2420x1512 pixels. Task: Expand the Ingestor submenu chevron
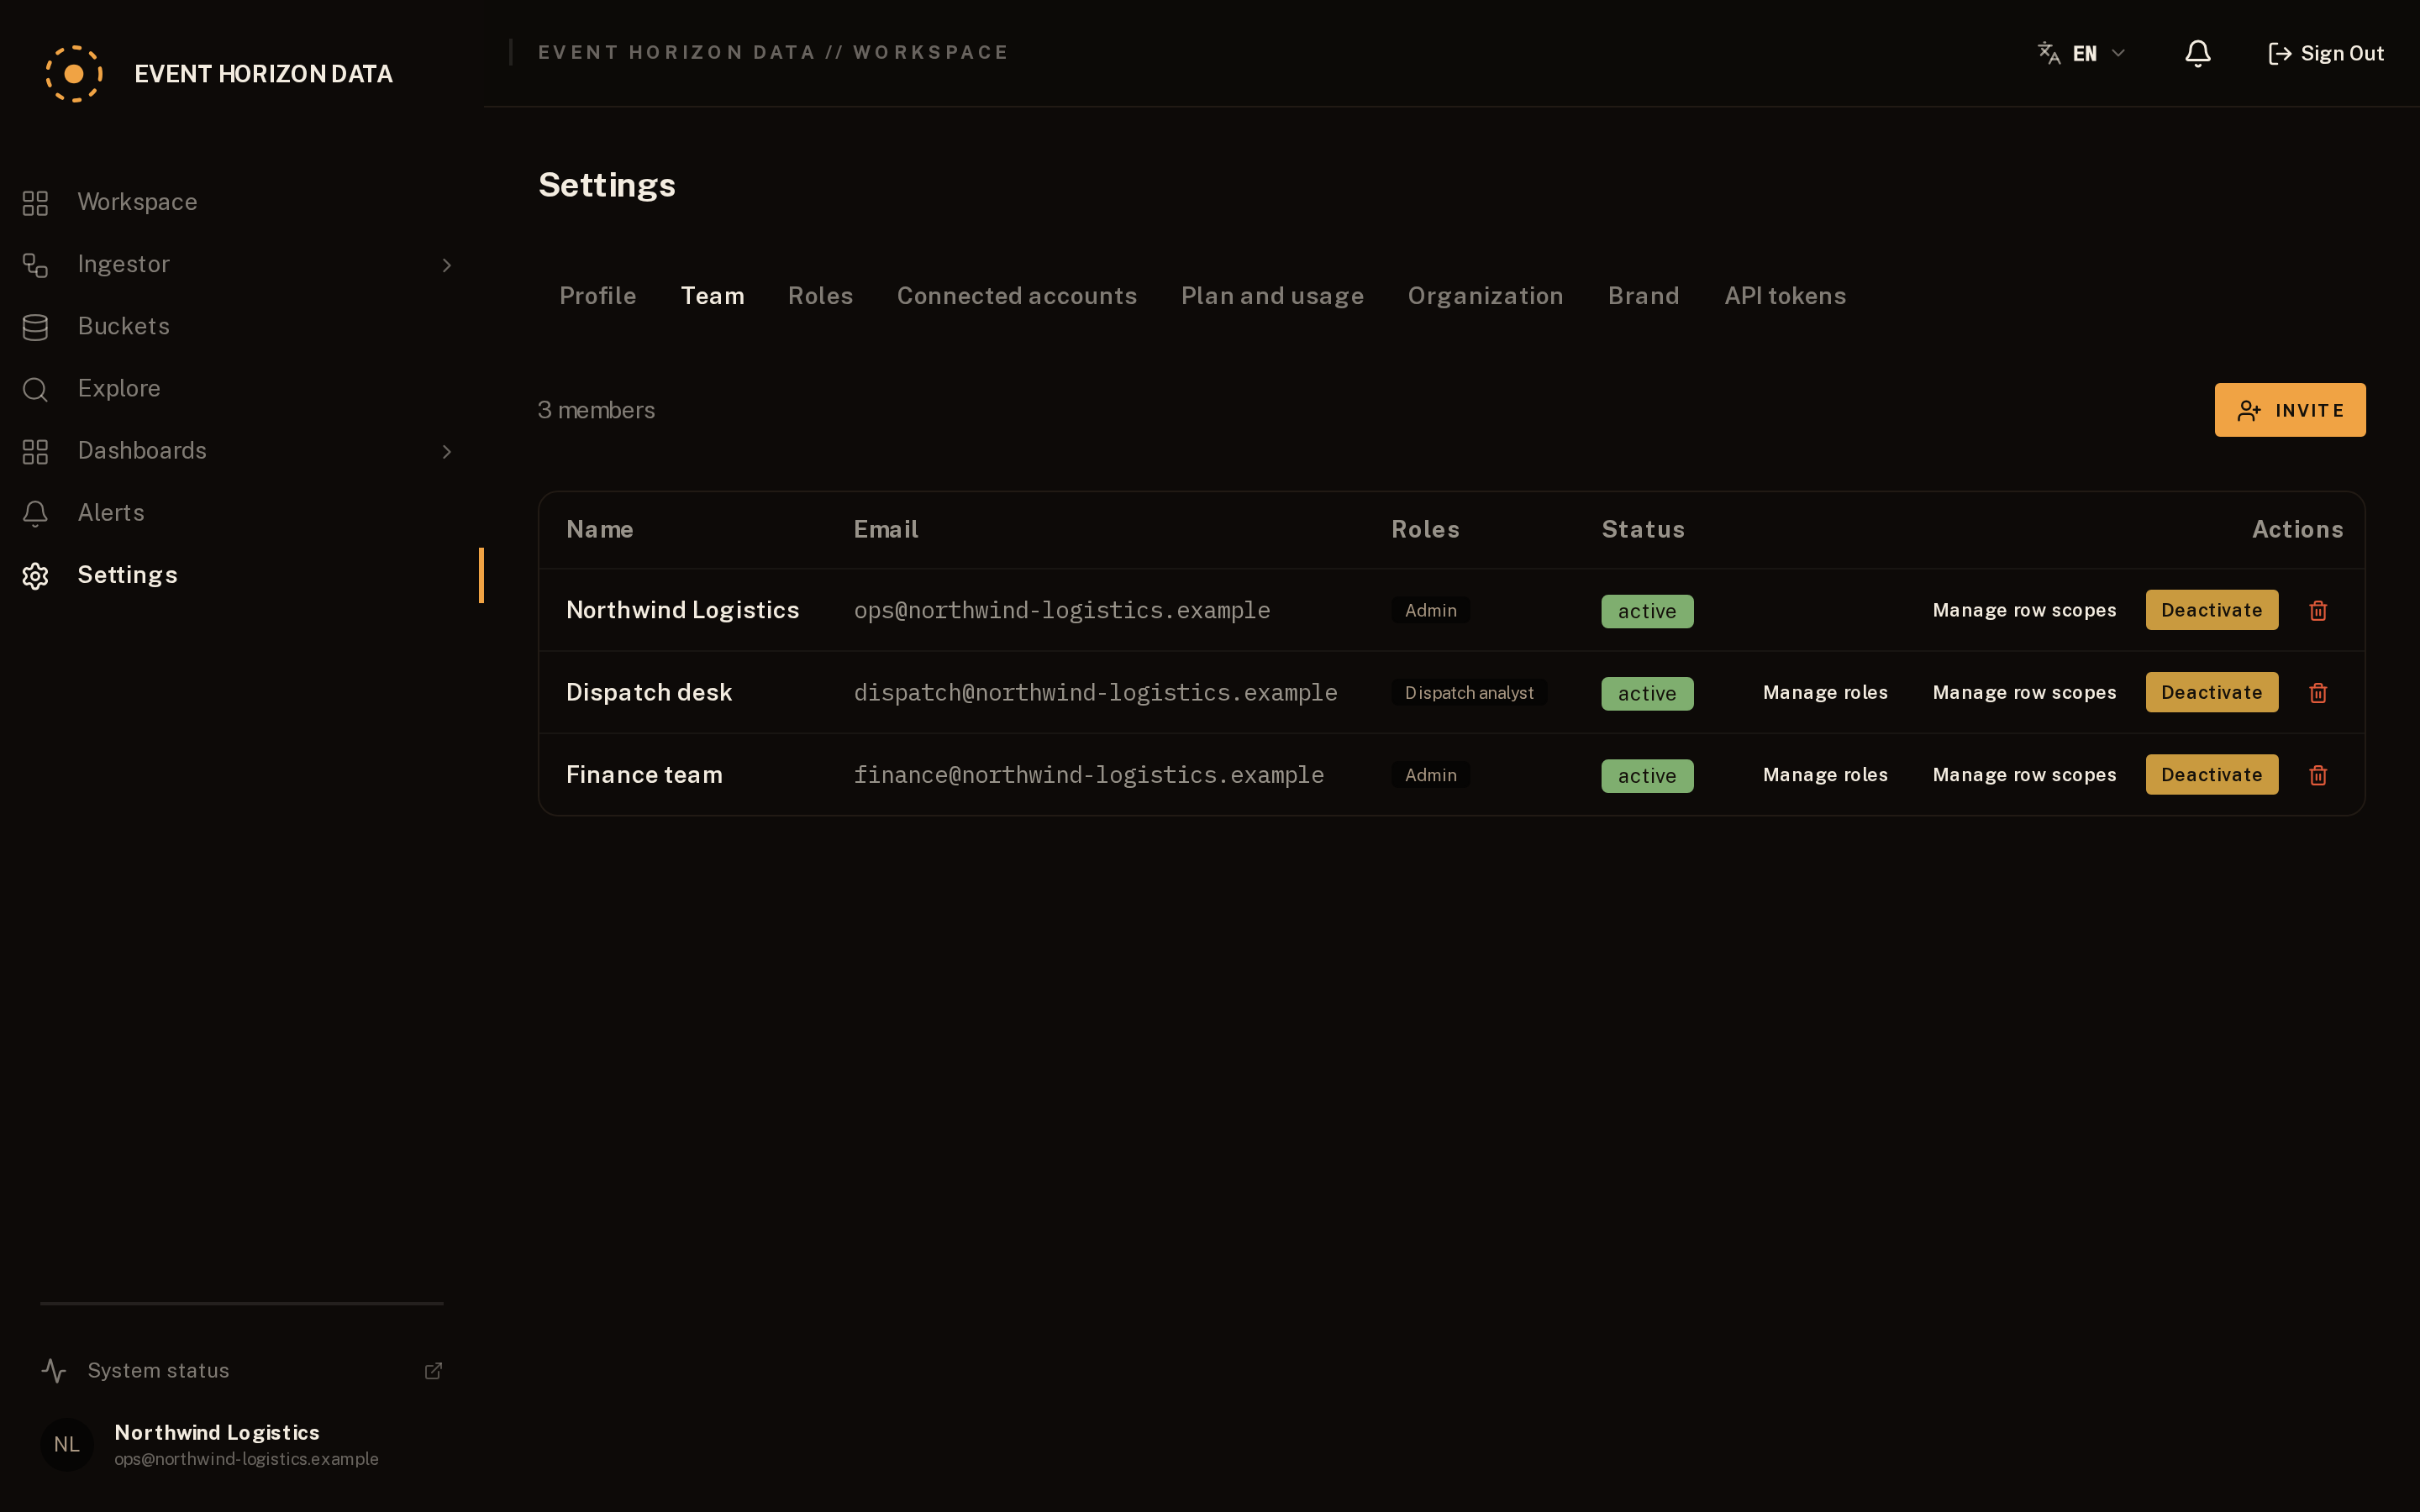[447, 265]
